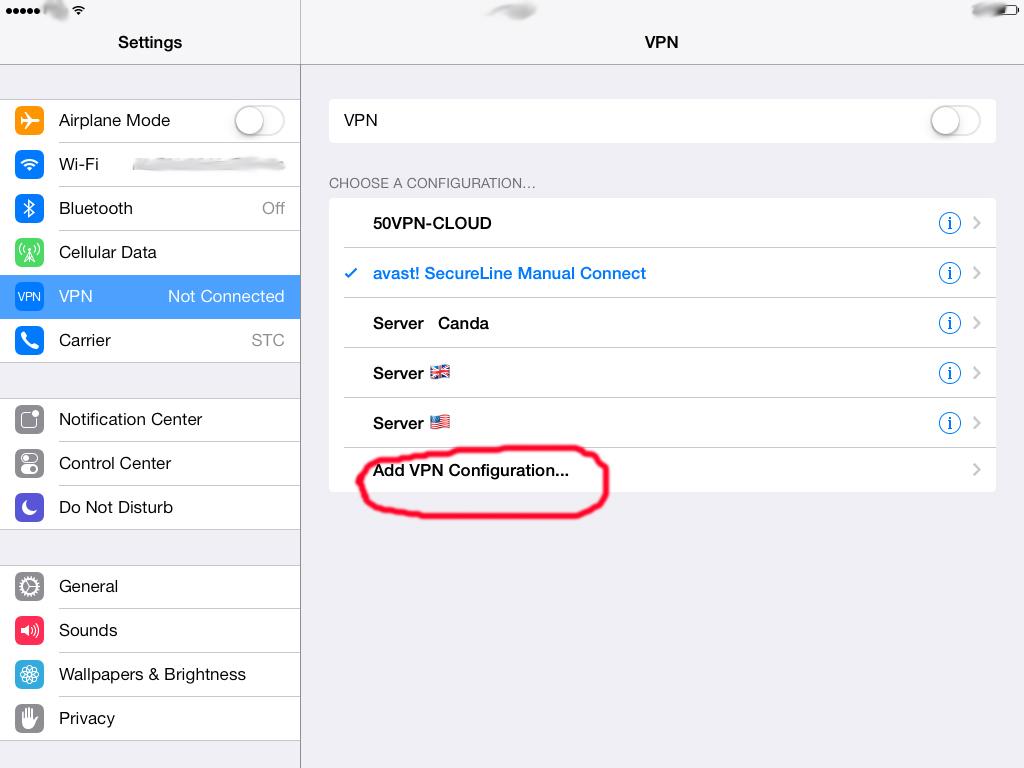The image size is (1024, 768).
Task: Open General settings in sidebar
Action: 88,586
